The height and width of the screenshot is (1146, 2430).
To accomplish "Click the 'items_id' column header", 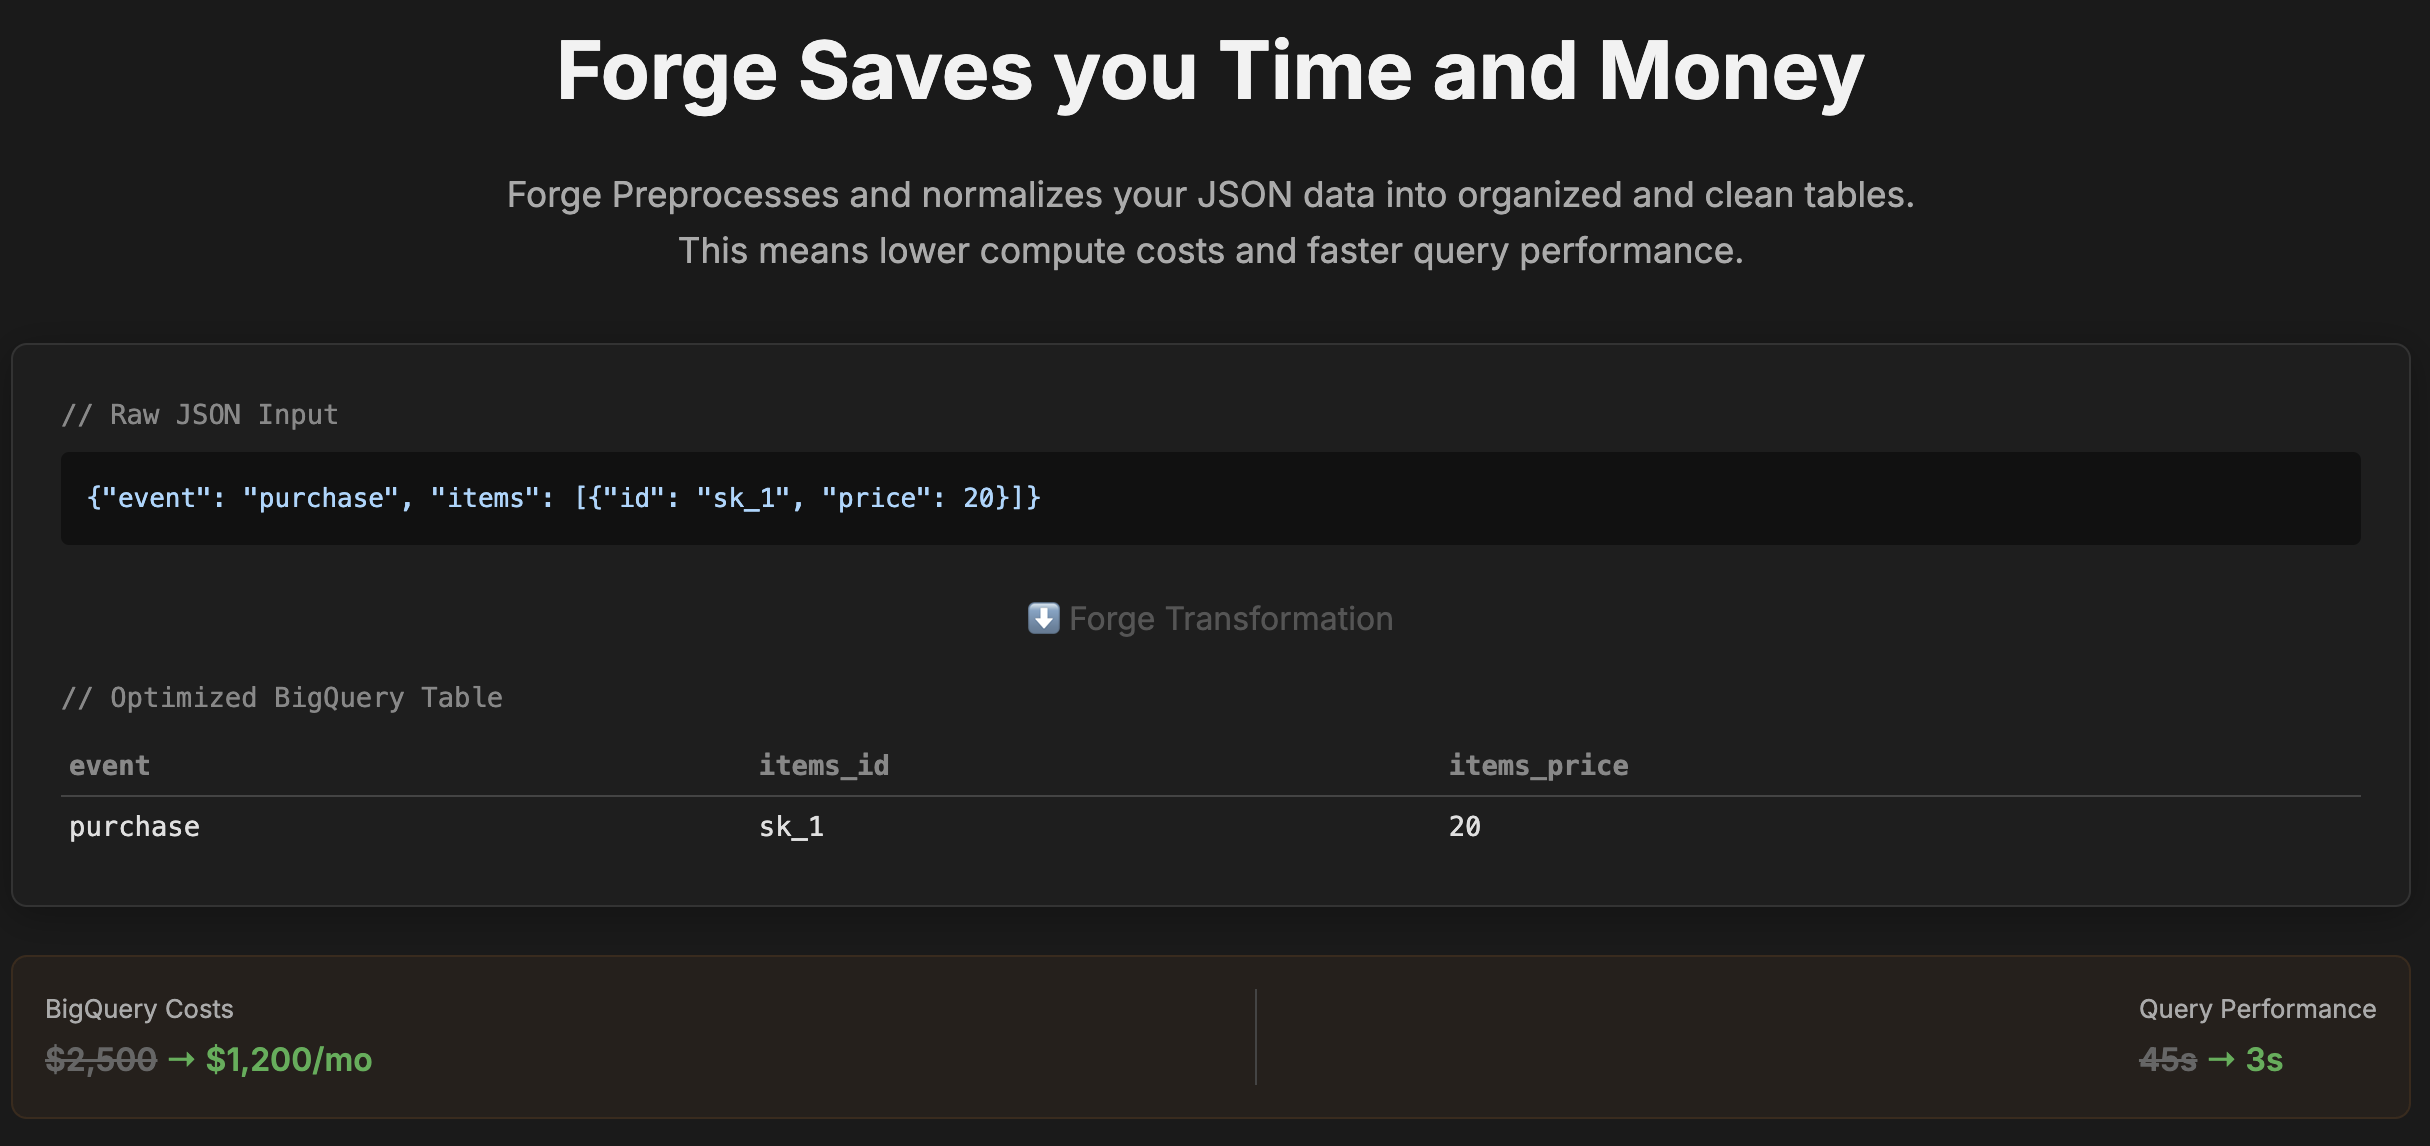I will (x=823, y=766).
